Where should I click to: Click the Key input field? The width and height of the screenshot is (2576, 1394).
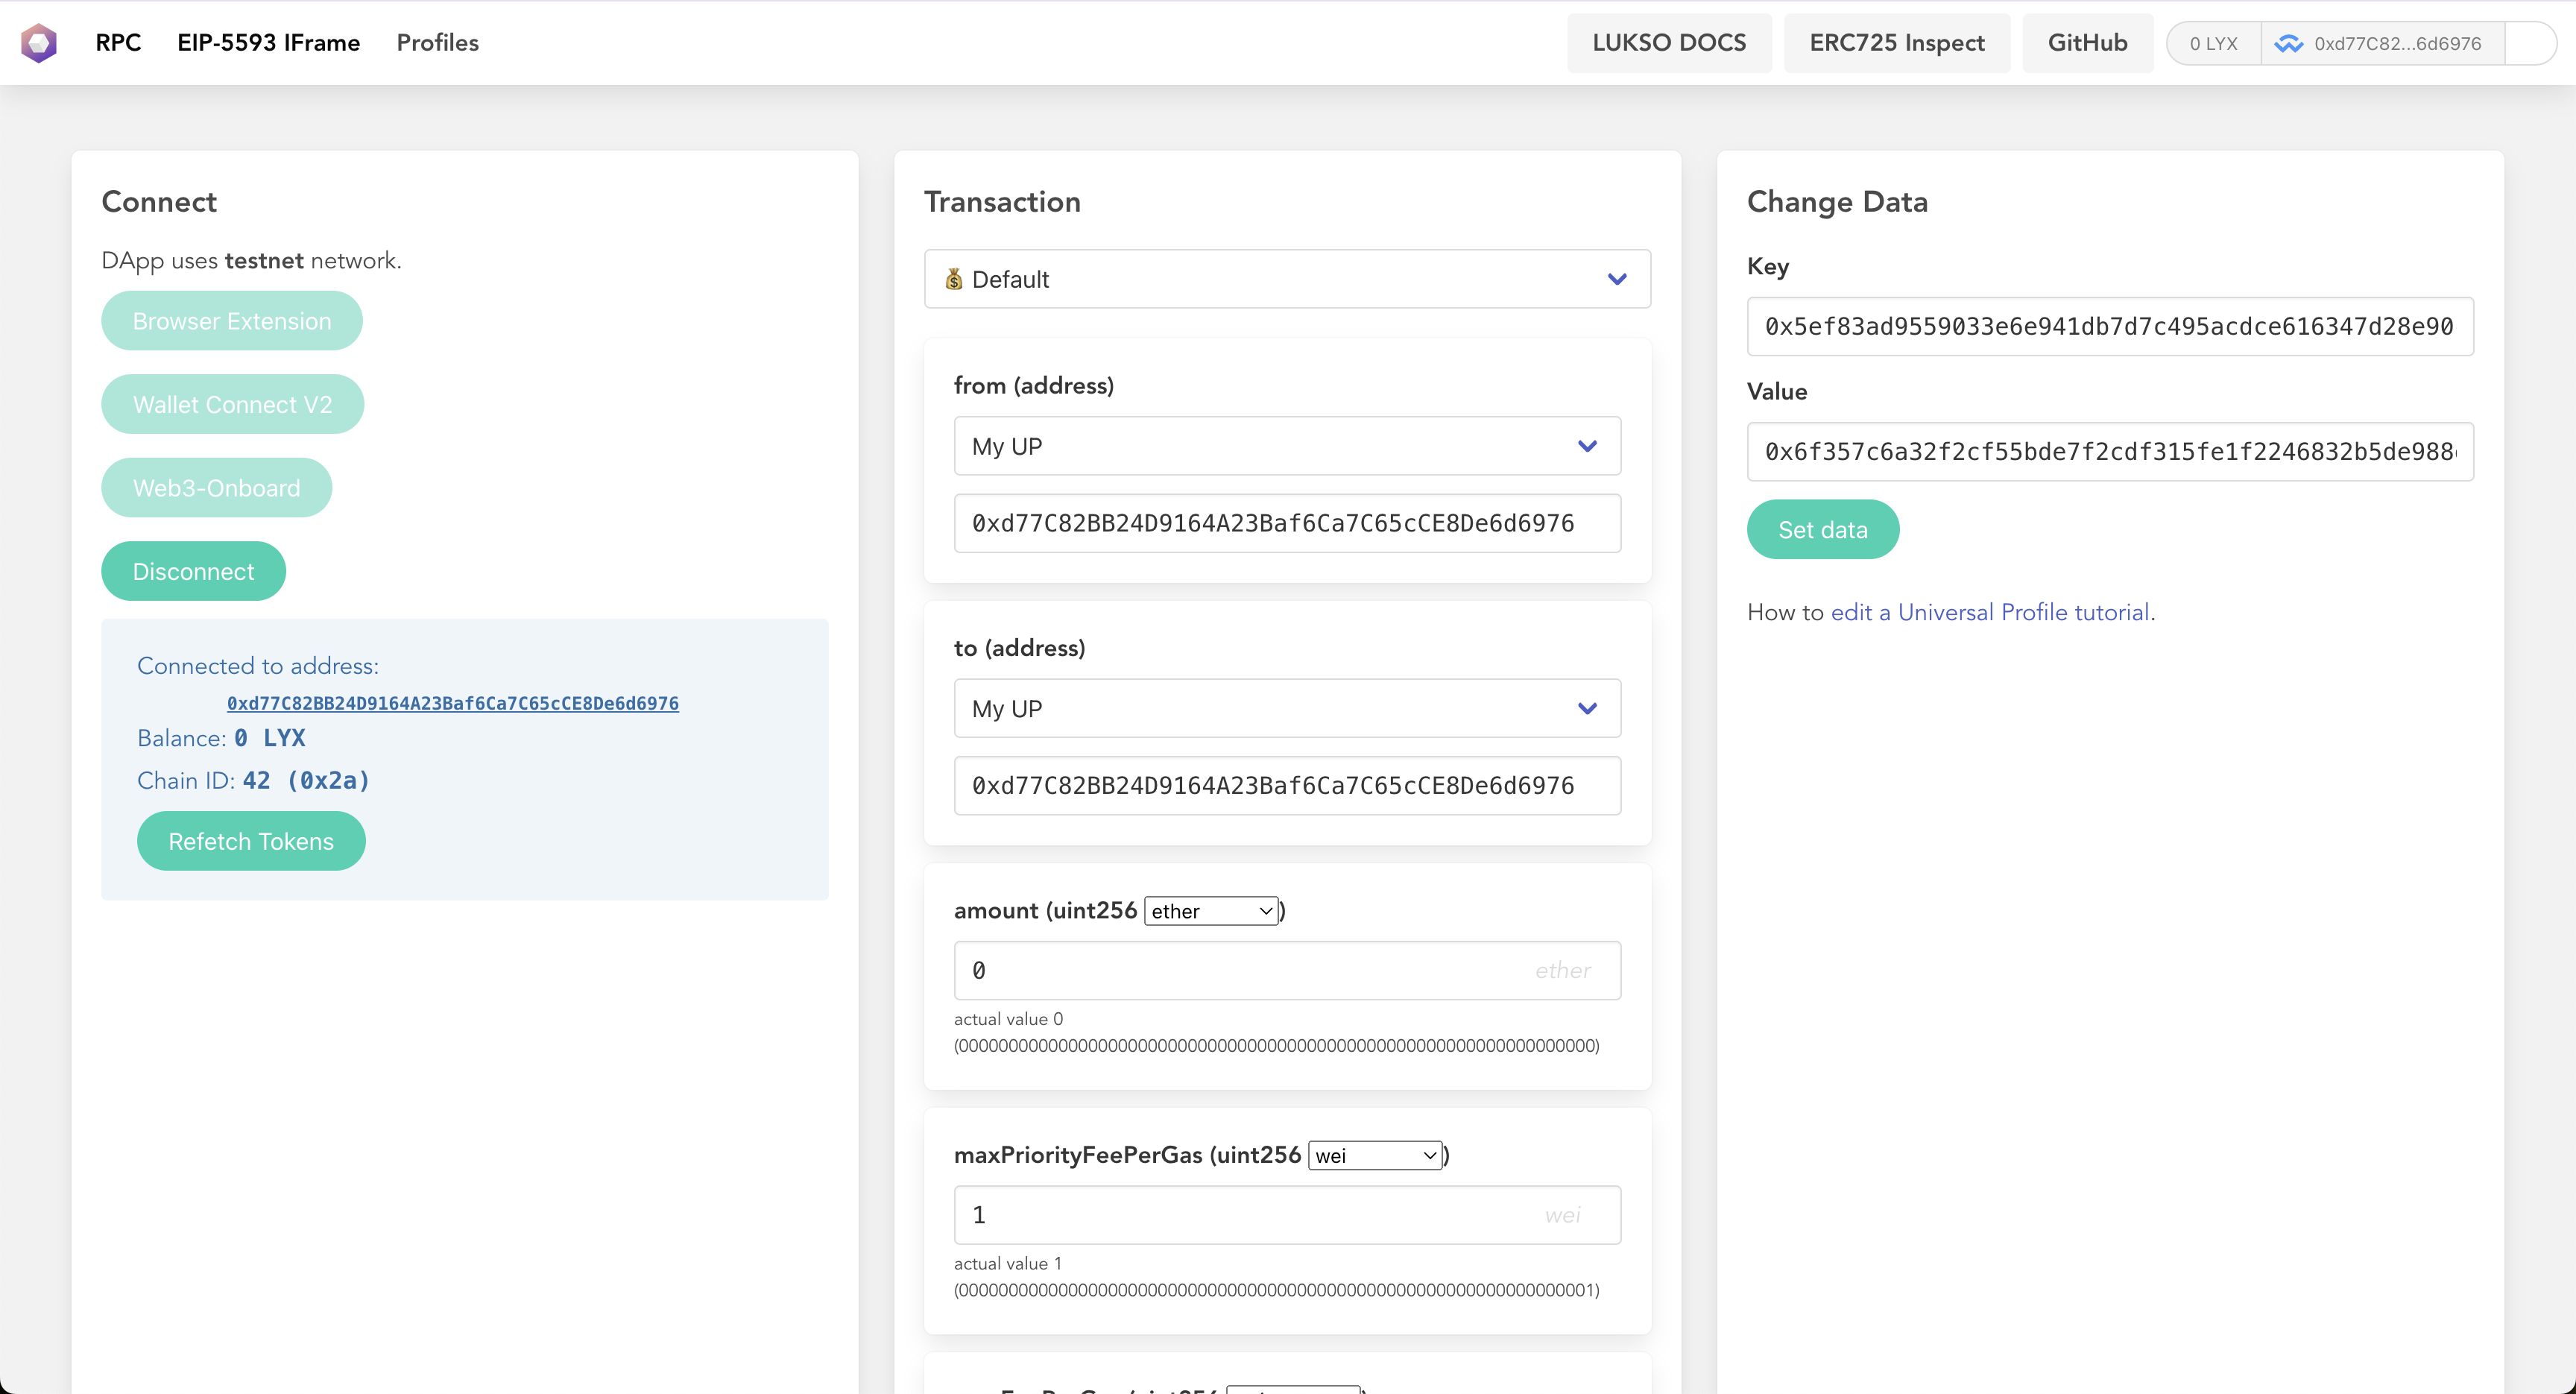pyautogui.click(x=2109, y=326)
